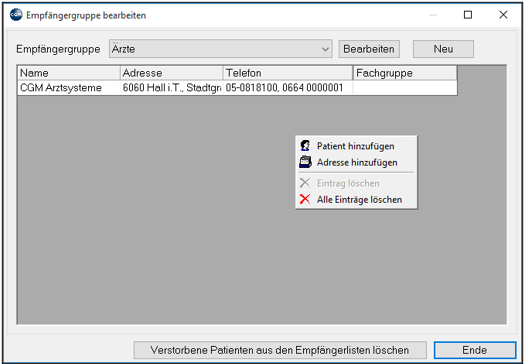Sort by the Name column header
526x364 pixels.
click(69, 73)
